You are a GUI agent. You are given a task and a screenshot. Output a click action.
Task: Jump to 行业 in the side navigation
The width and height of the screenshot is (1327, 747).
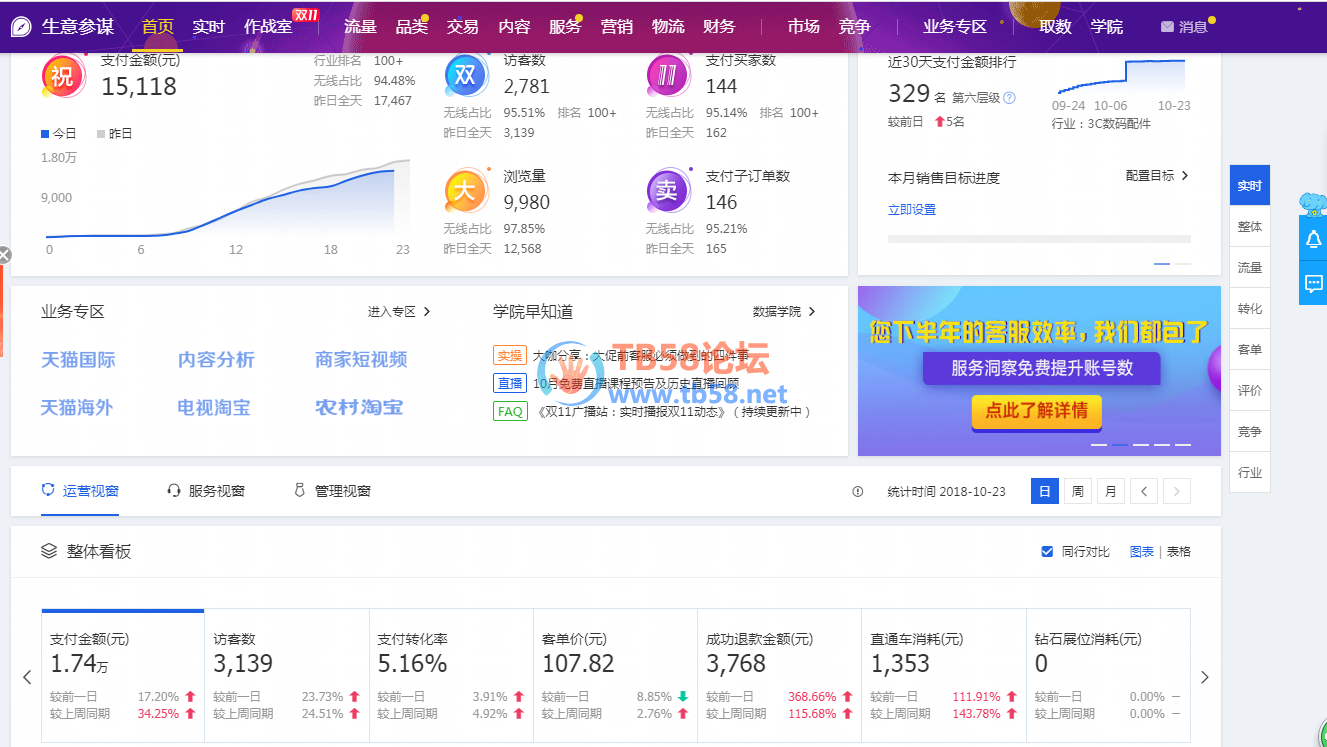click(1250, 472)
